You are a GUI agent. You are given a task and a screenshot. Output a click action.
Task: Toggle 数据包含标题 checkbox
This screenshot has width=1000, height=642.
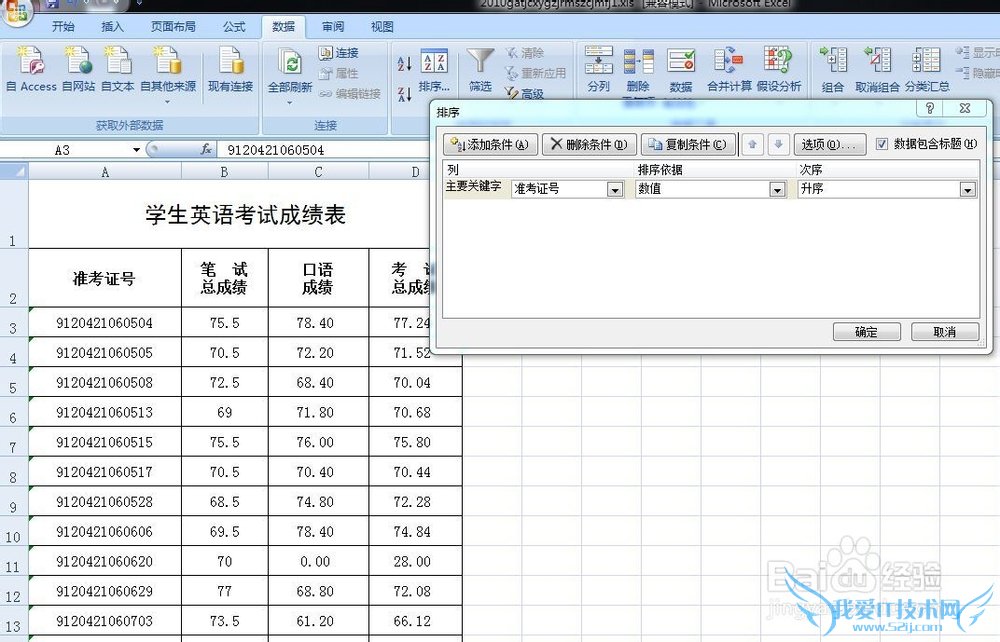tap(881, 144)
